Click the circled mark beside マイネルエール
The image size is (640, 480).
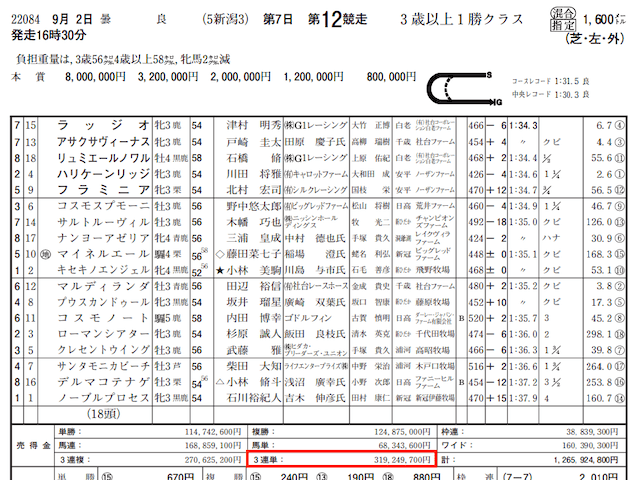(x=46, y=255)
